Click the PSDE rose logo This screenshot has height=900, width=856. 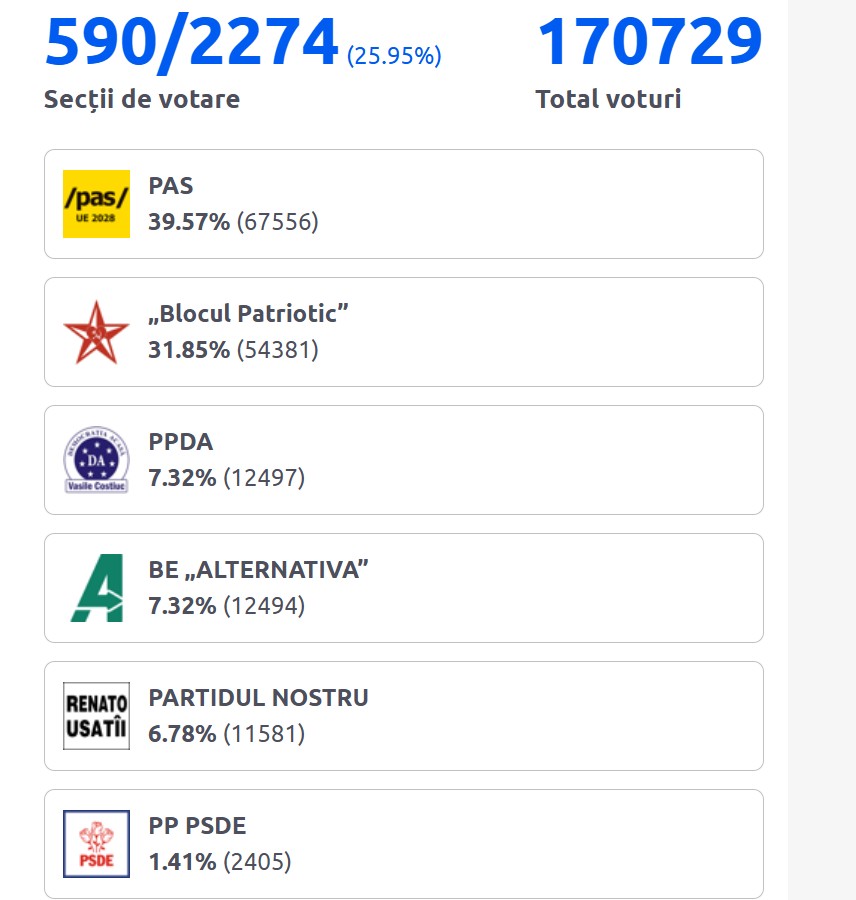(96, 844)
